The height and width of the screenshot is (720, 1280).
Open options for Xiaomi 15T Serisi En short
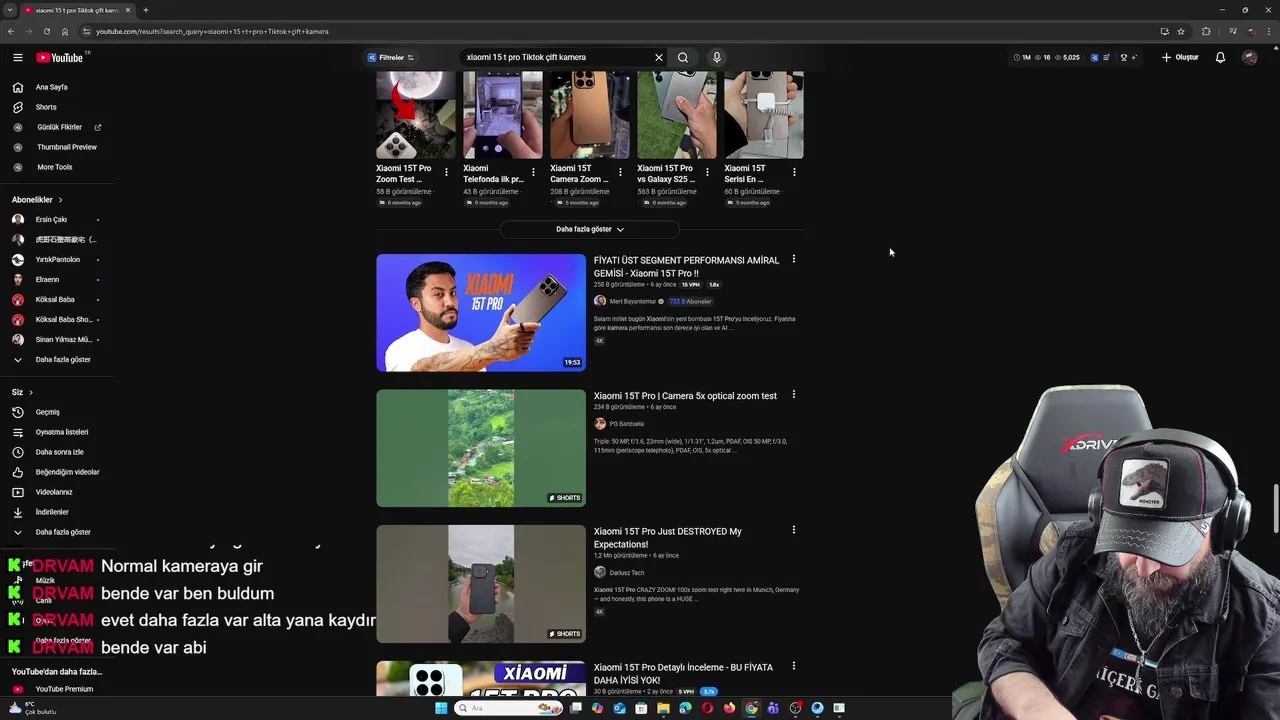(794, 172)
